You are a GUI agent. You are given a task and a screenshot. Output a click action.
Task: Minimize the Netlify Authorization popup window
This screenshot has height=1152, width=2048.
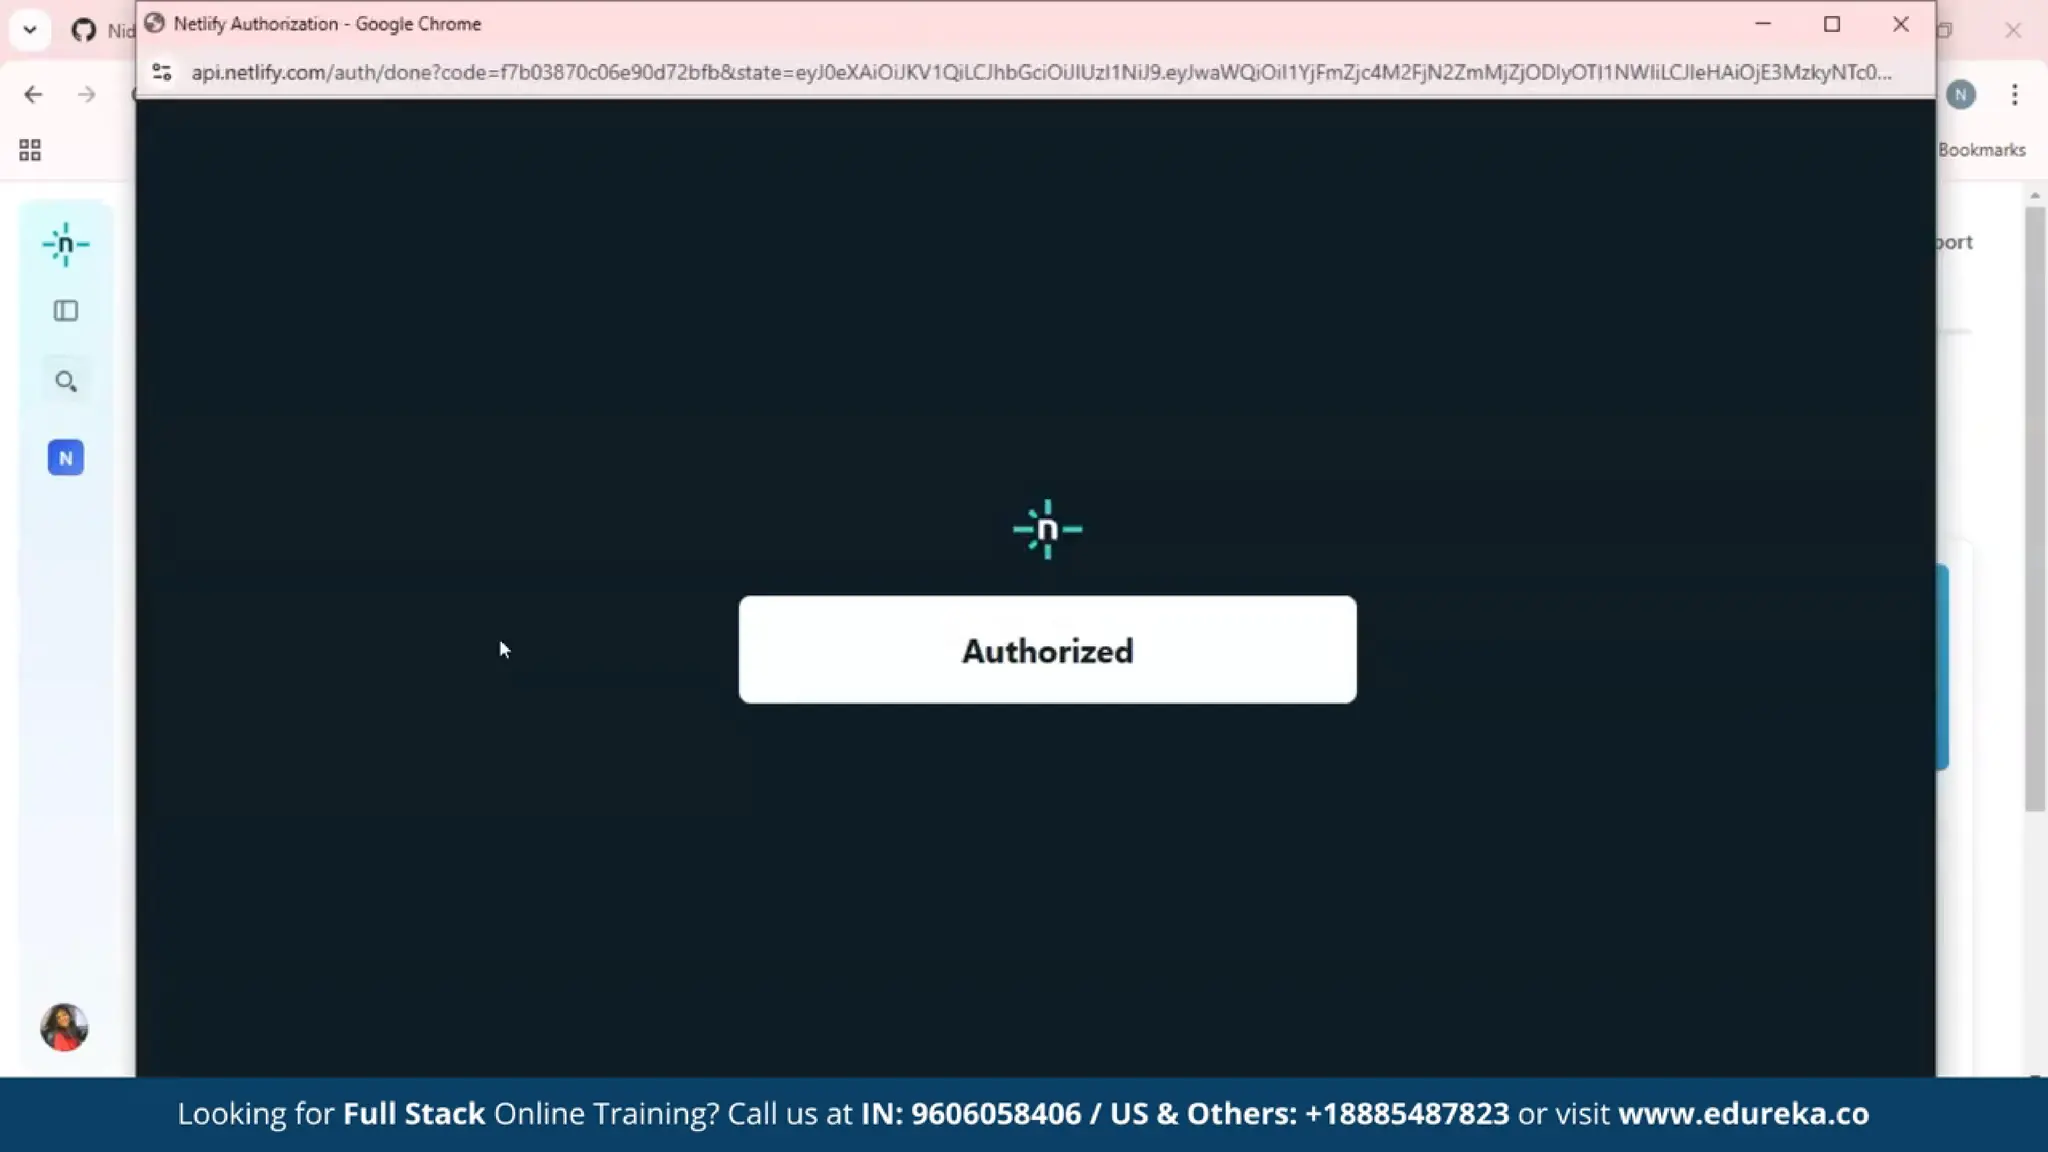(x=1763, y=24)
